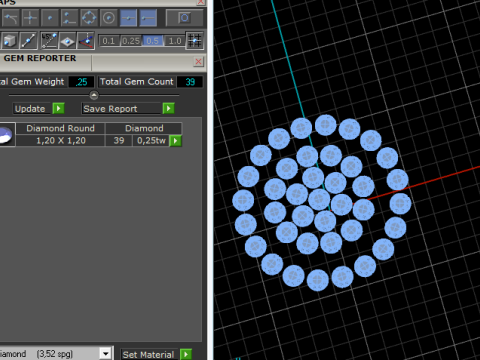Toggle the tangent snap icon

tap(11, 18)
